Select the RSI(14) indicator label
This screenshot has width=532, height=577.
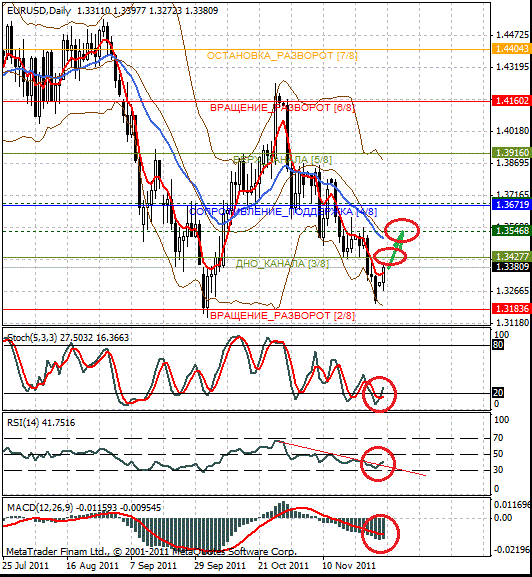[22, 422]
